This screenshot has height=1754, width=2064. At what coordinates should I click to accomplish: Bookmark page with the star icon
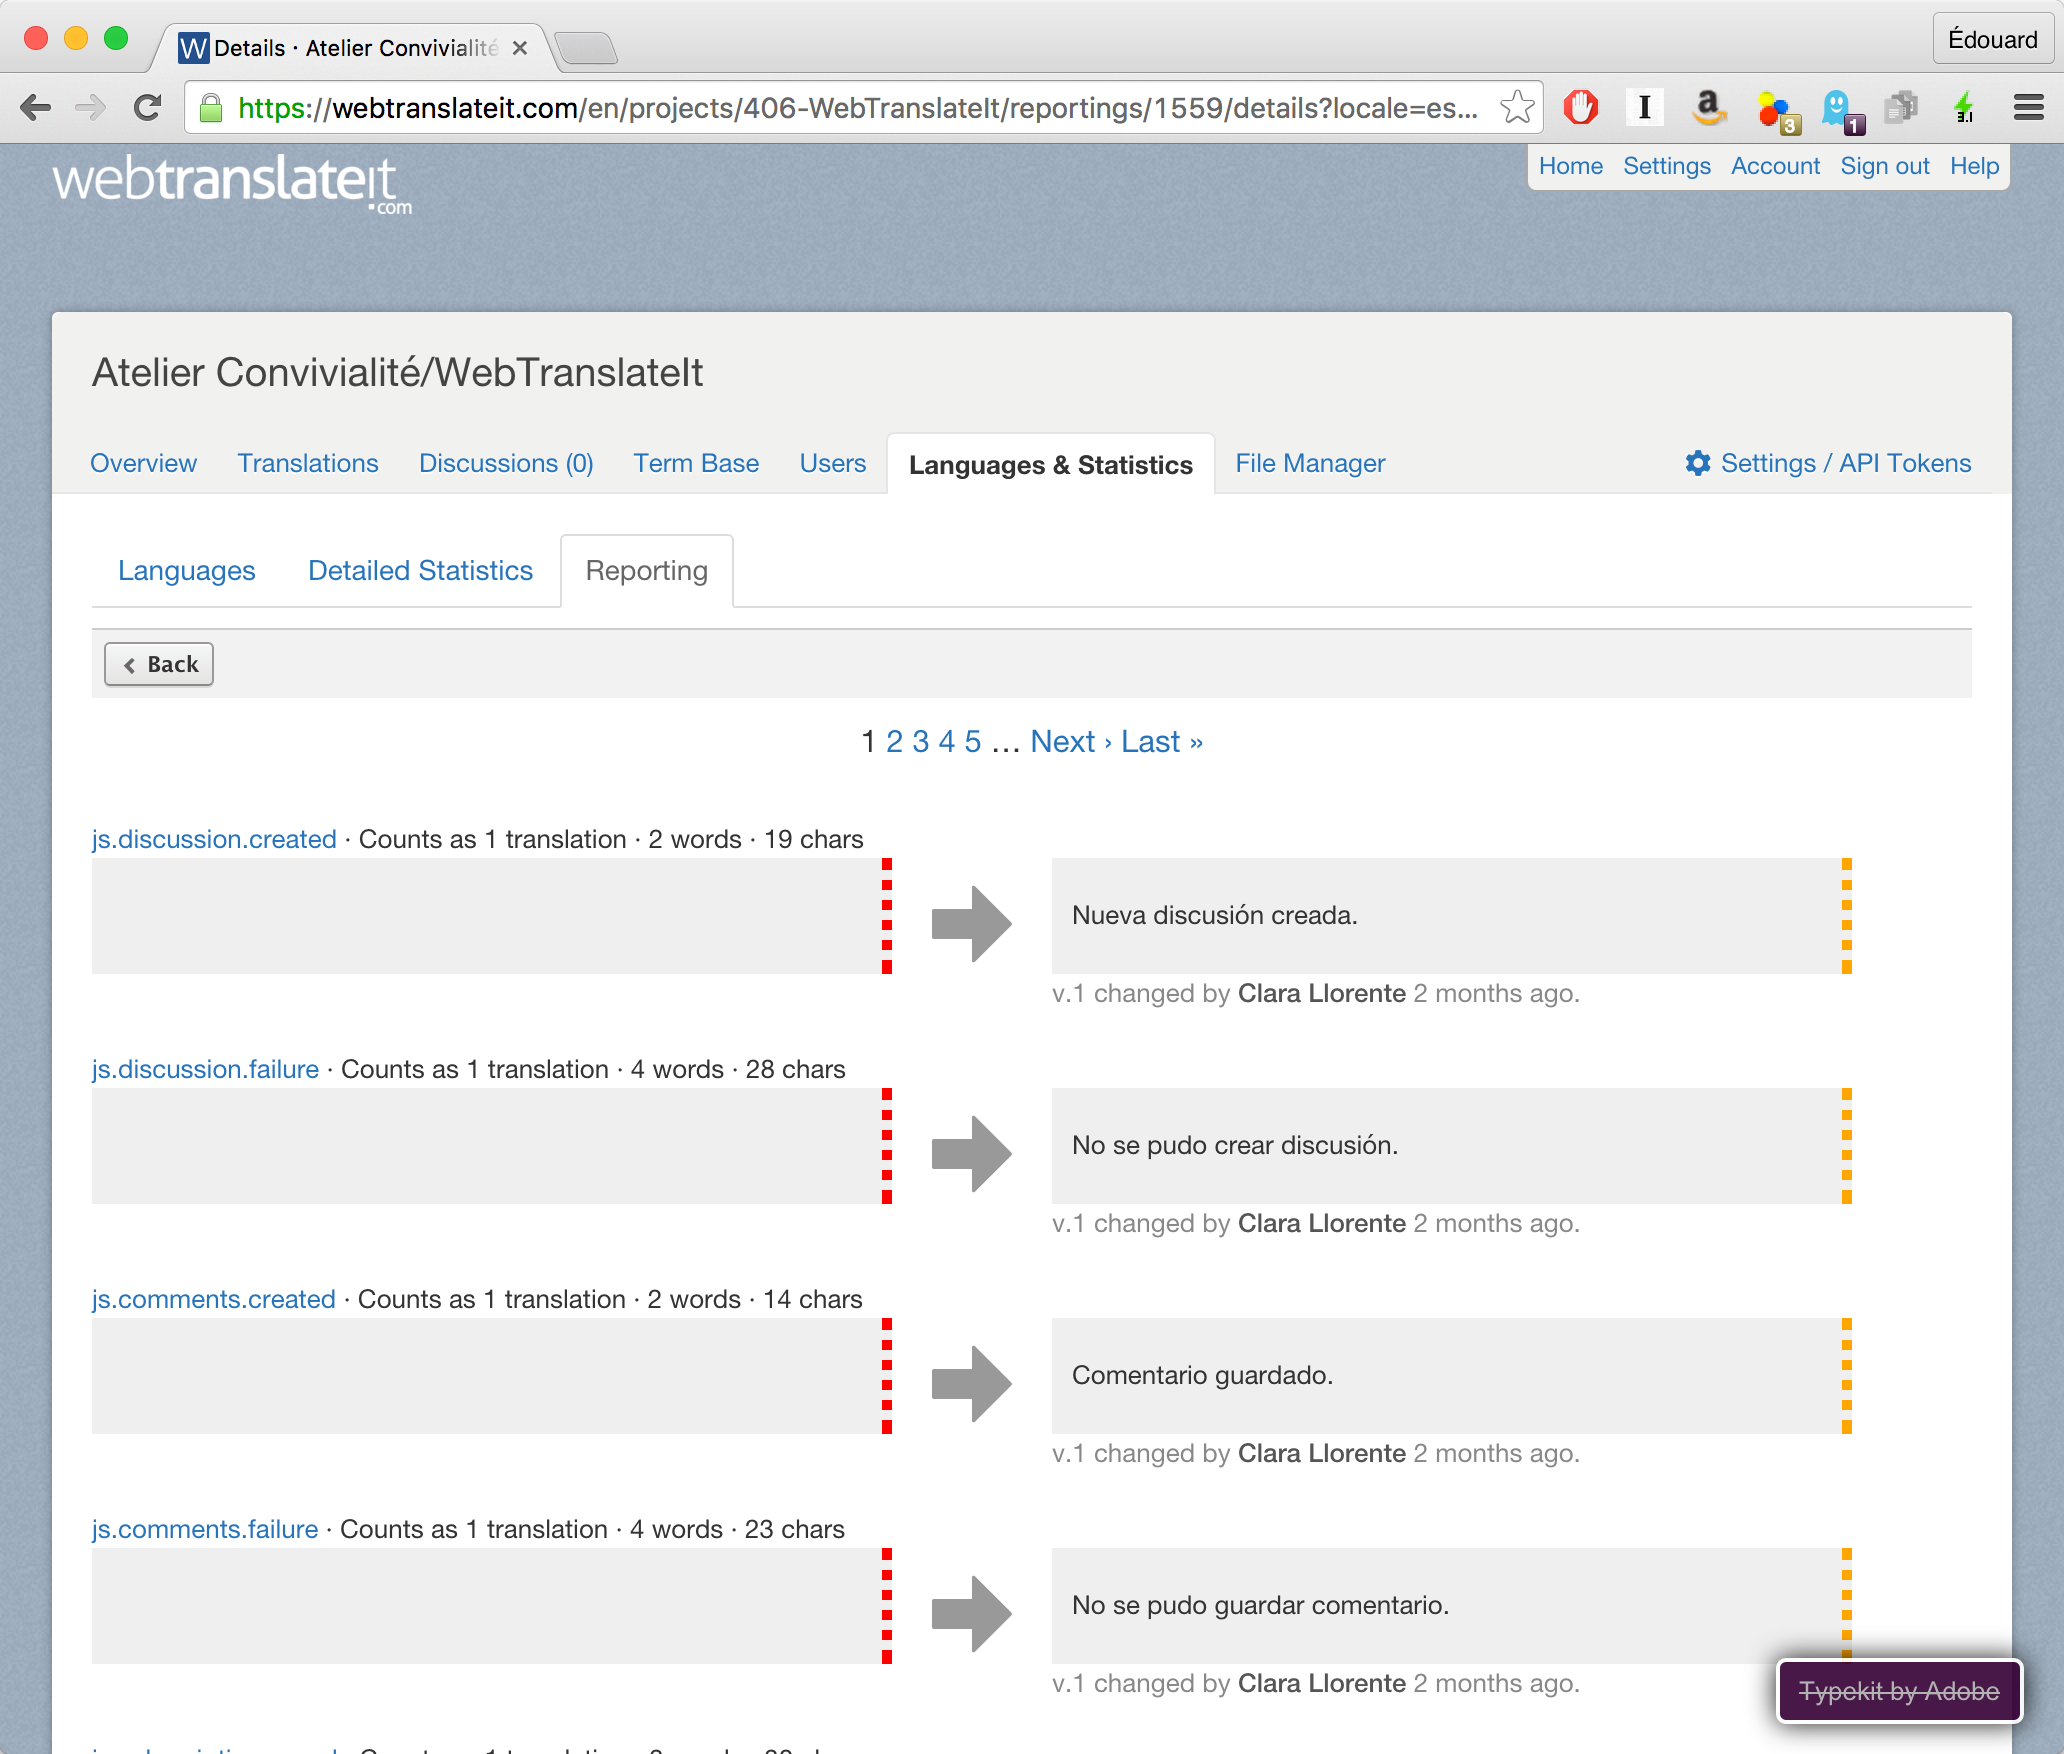[1517, 107]
